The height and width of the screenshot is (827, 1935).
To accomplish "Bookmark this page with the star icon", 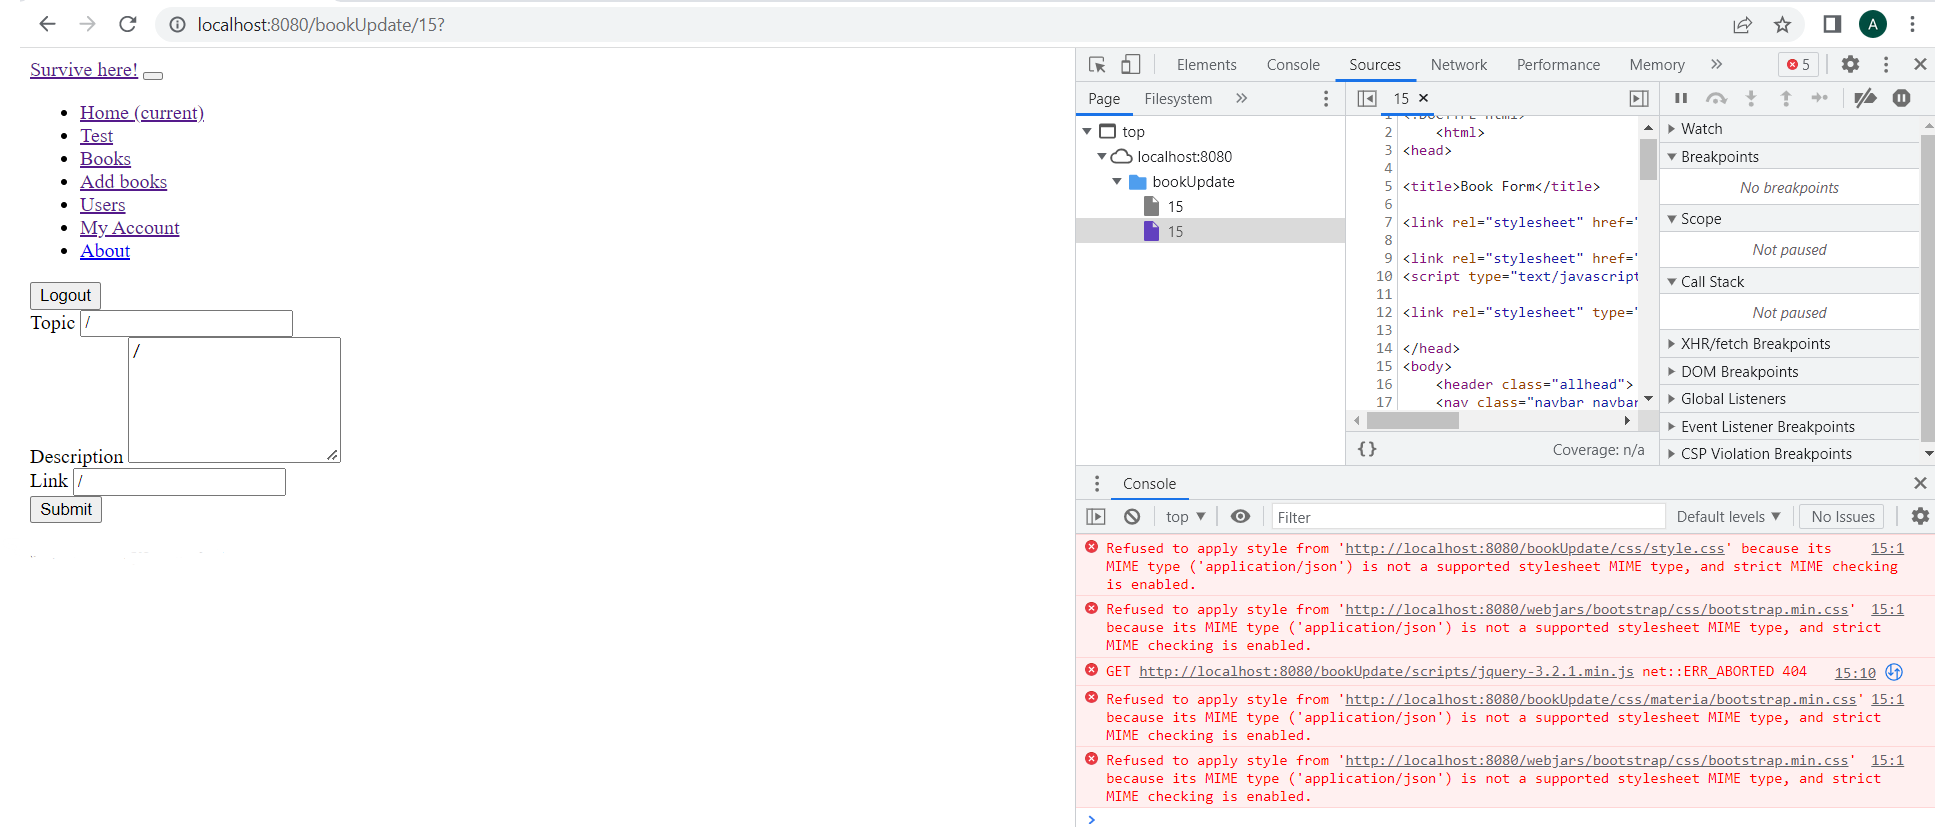I will pyautogui.click(x=1782, y=25).
